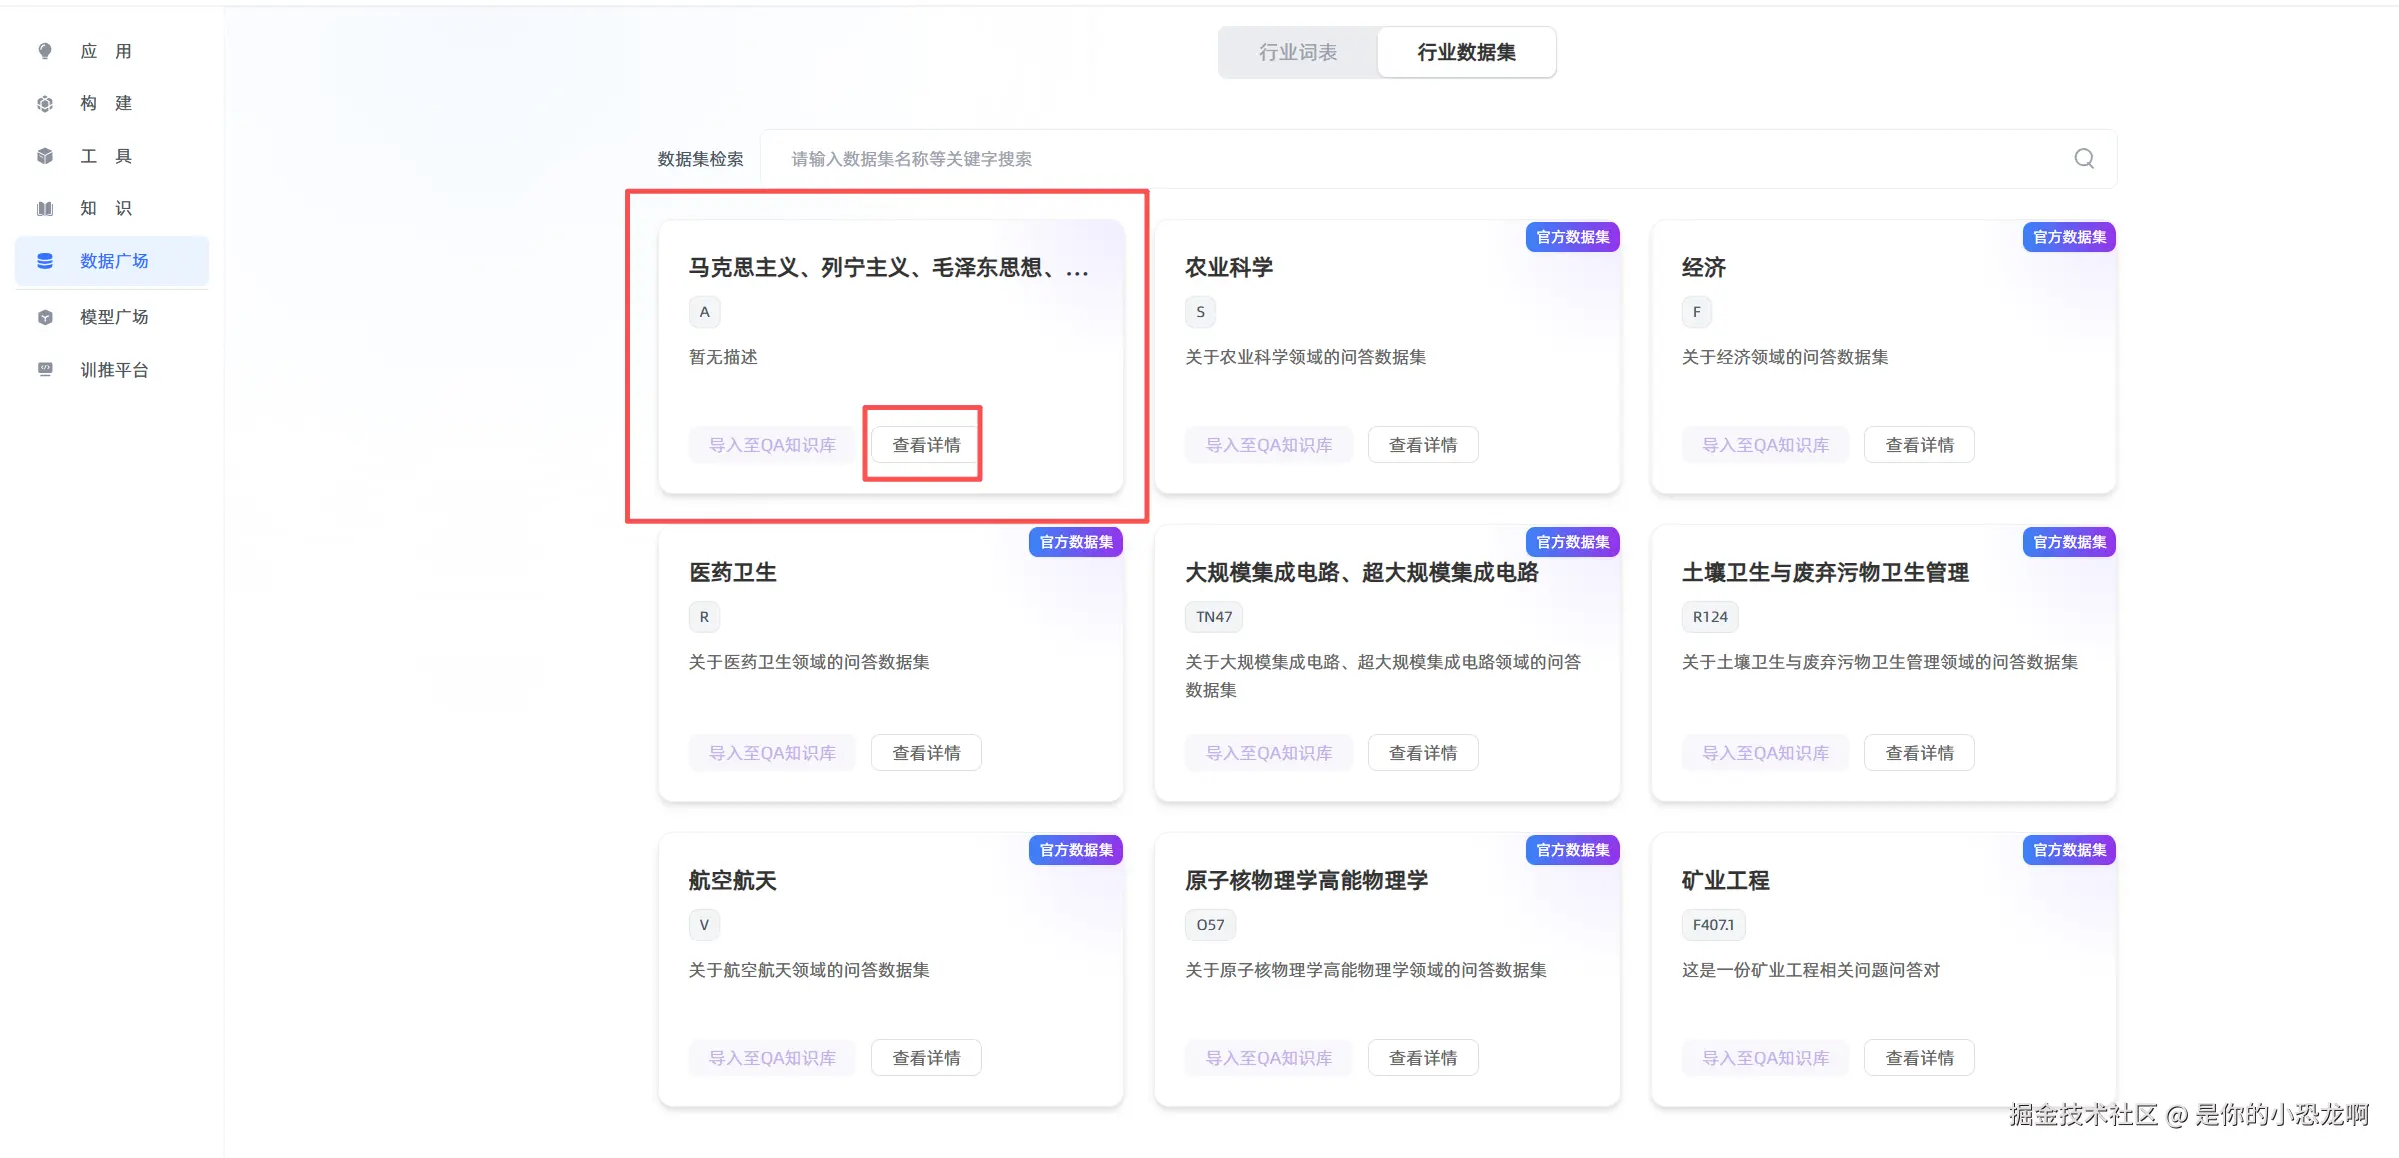Click the search magnifier icon
2399x1158 pixels.
tap(2084, 158)
